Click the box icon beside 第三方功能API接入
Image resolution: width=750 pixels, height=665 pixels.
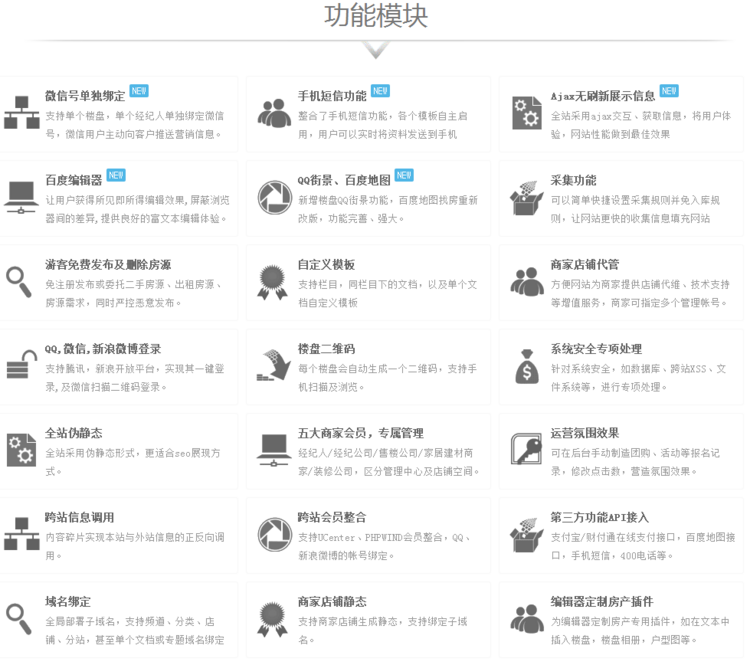pos(527,534)
